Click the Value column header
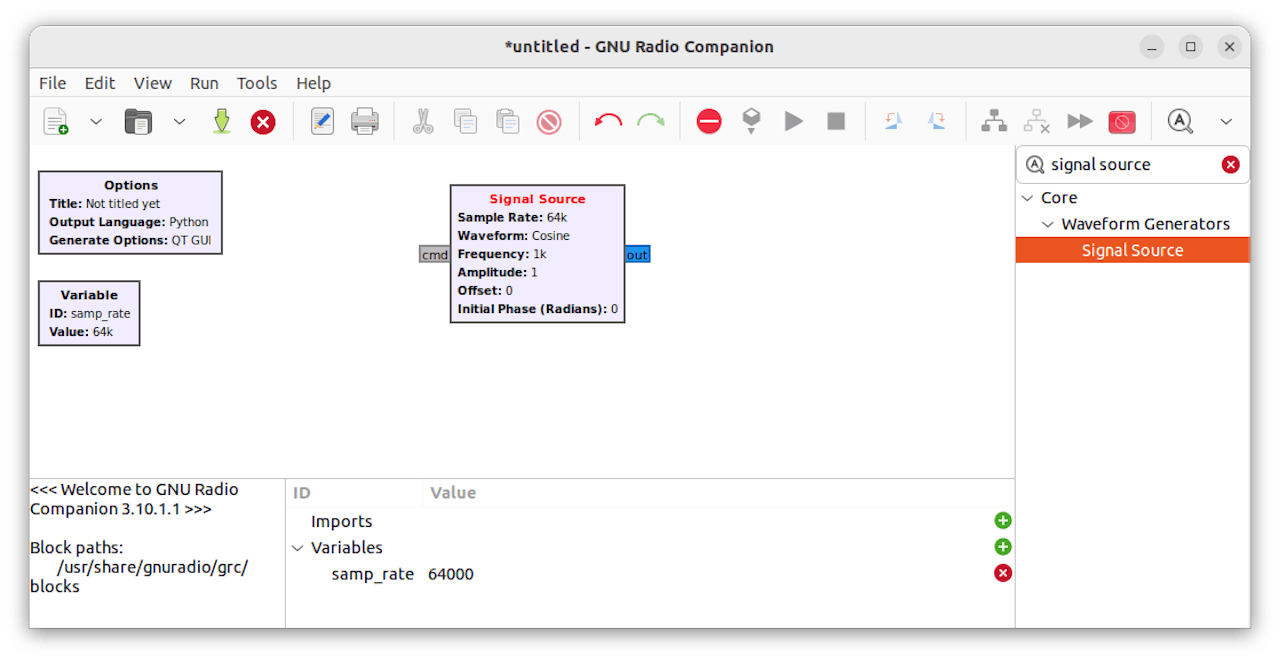This screenshot has height=661, width=1280. point(453,493)
